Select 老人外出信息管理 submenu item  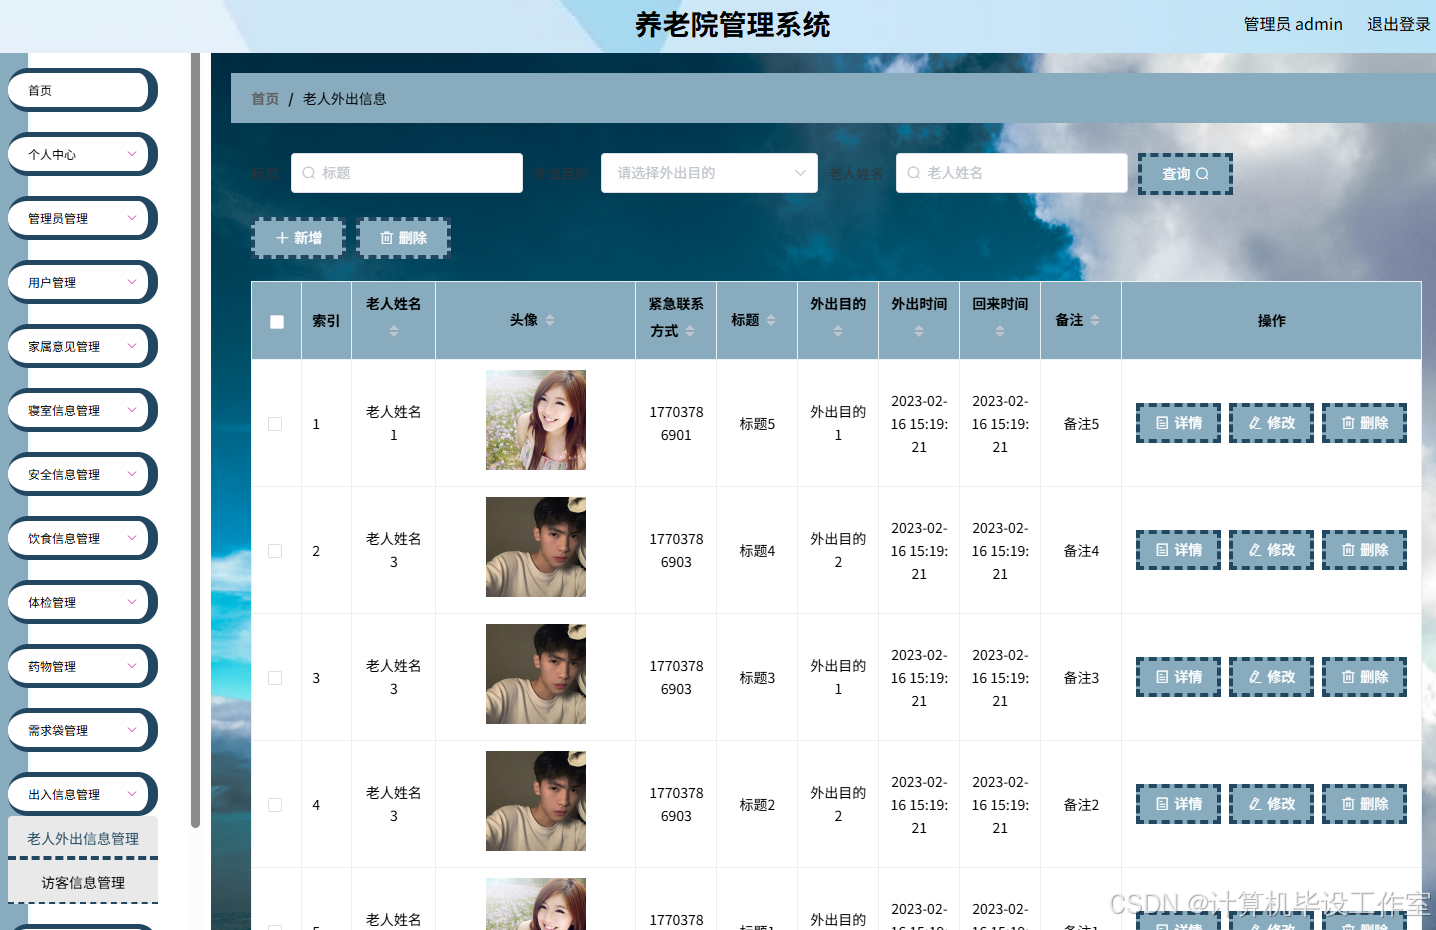[x=83, y=838]
